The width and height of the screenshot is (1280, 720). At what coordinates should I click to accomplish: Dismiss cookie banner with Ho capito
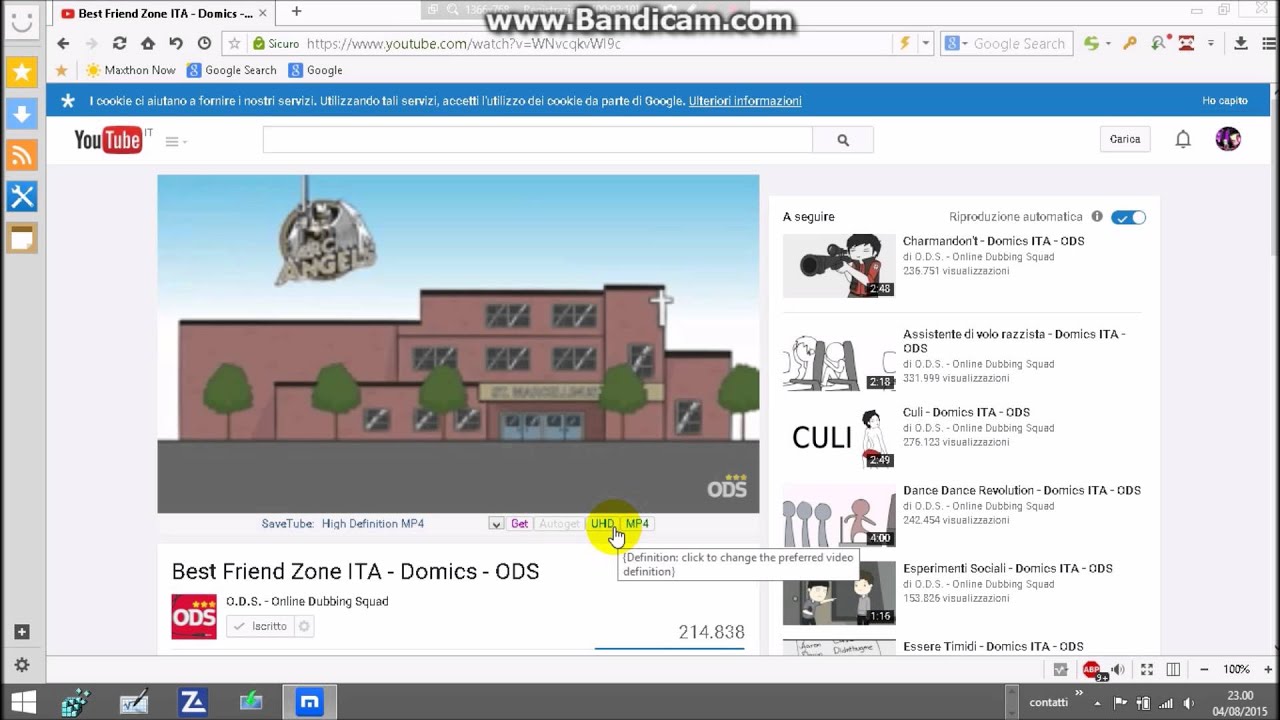click(x=1225, y=101)
